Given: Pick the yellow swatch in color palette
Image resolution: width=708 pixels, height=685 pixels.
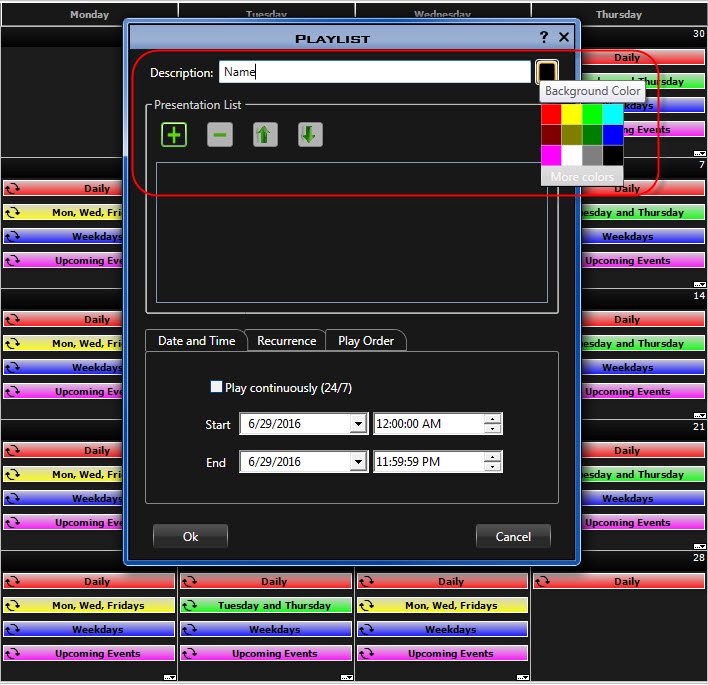Looking at the screenshot, I should pyautogui.click(x=571, y=114).
